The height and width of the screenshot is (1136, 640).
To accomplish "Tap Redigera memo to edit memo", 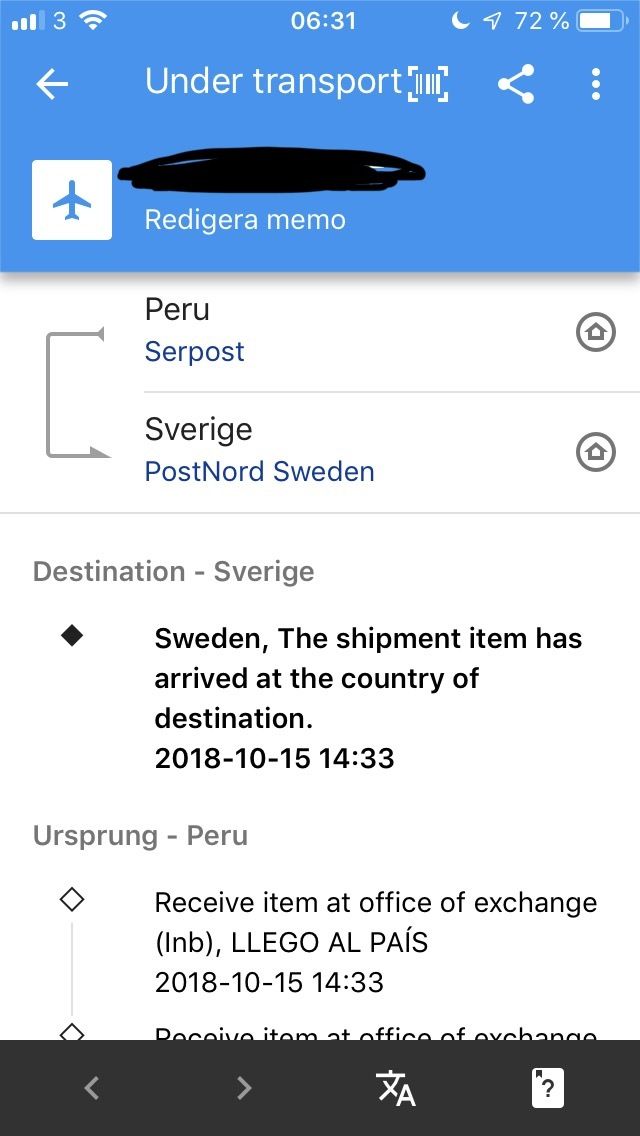I will pyautogui.click(x=245, y=220).
